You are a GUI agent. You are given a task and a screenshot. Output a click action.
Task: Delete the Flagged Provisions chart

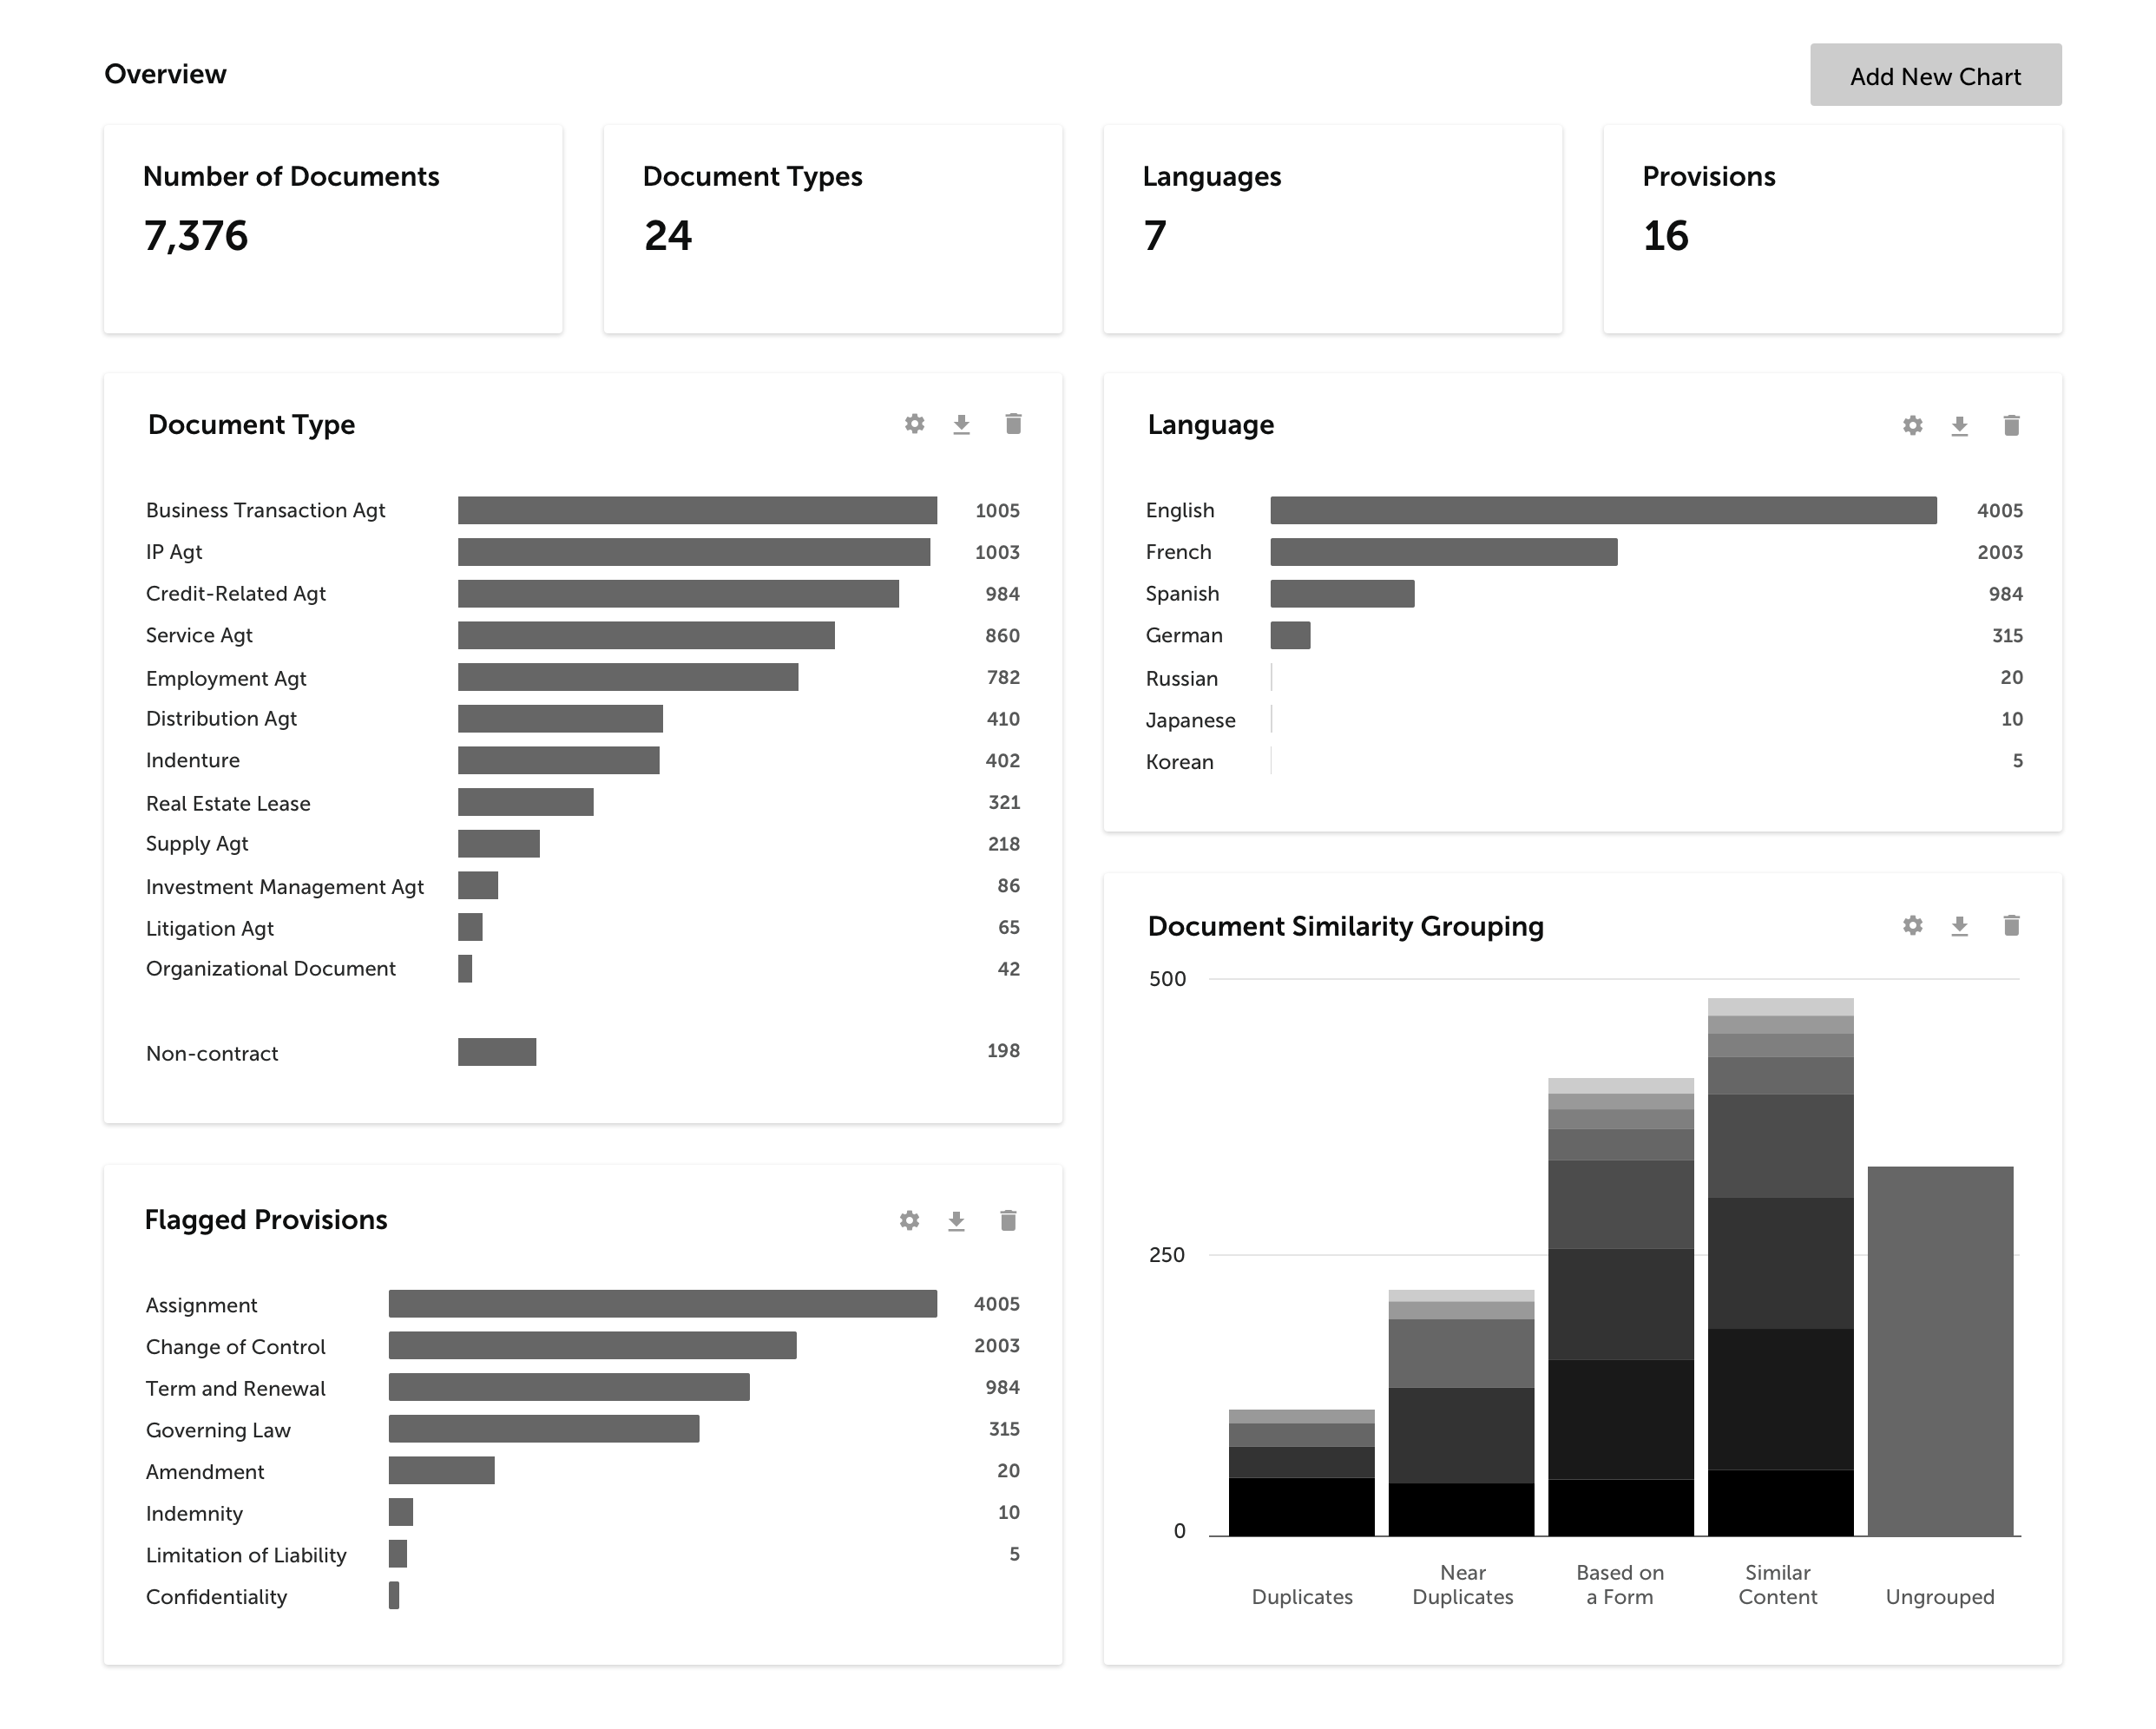pos(1008,1220)
